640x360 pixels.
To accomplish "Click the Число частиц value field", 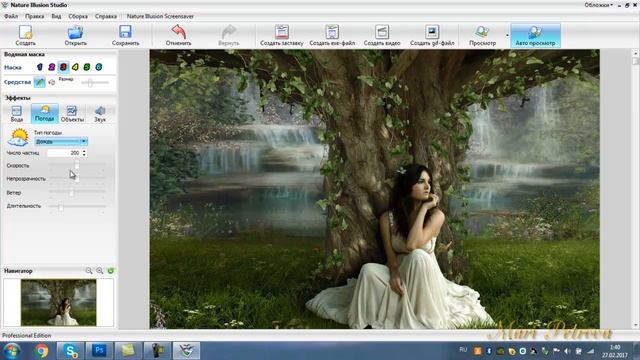I will pyautogui.click(x=64, y=153).
